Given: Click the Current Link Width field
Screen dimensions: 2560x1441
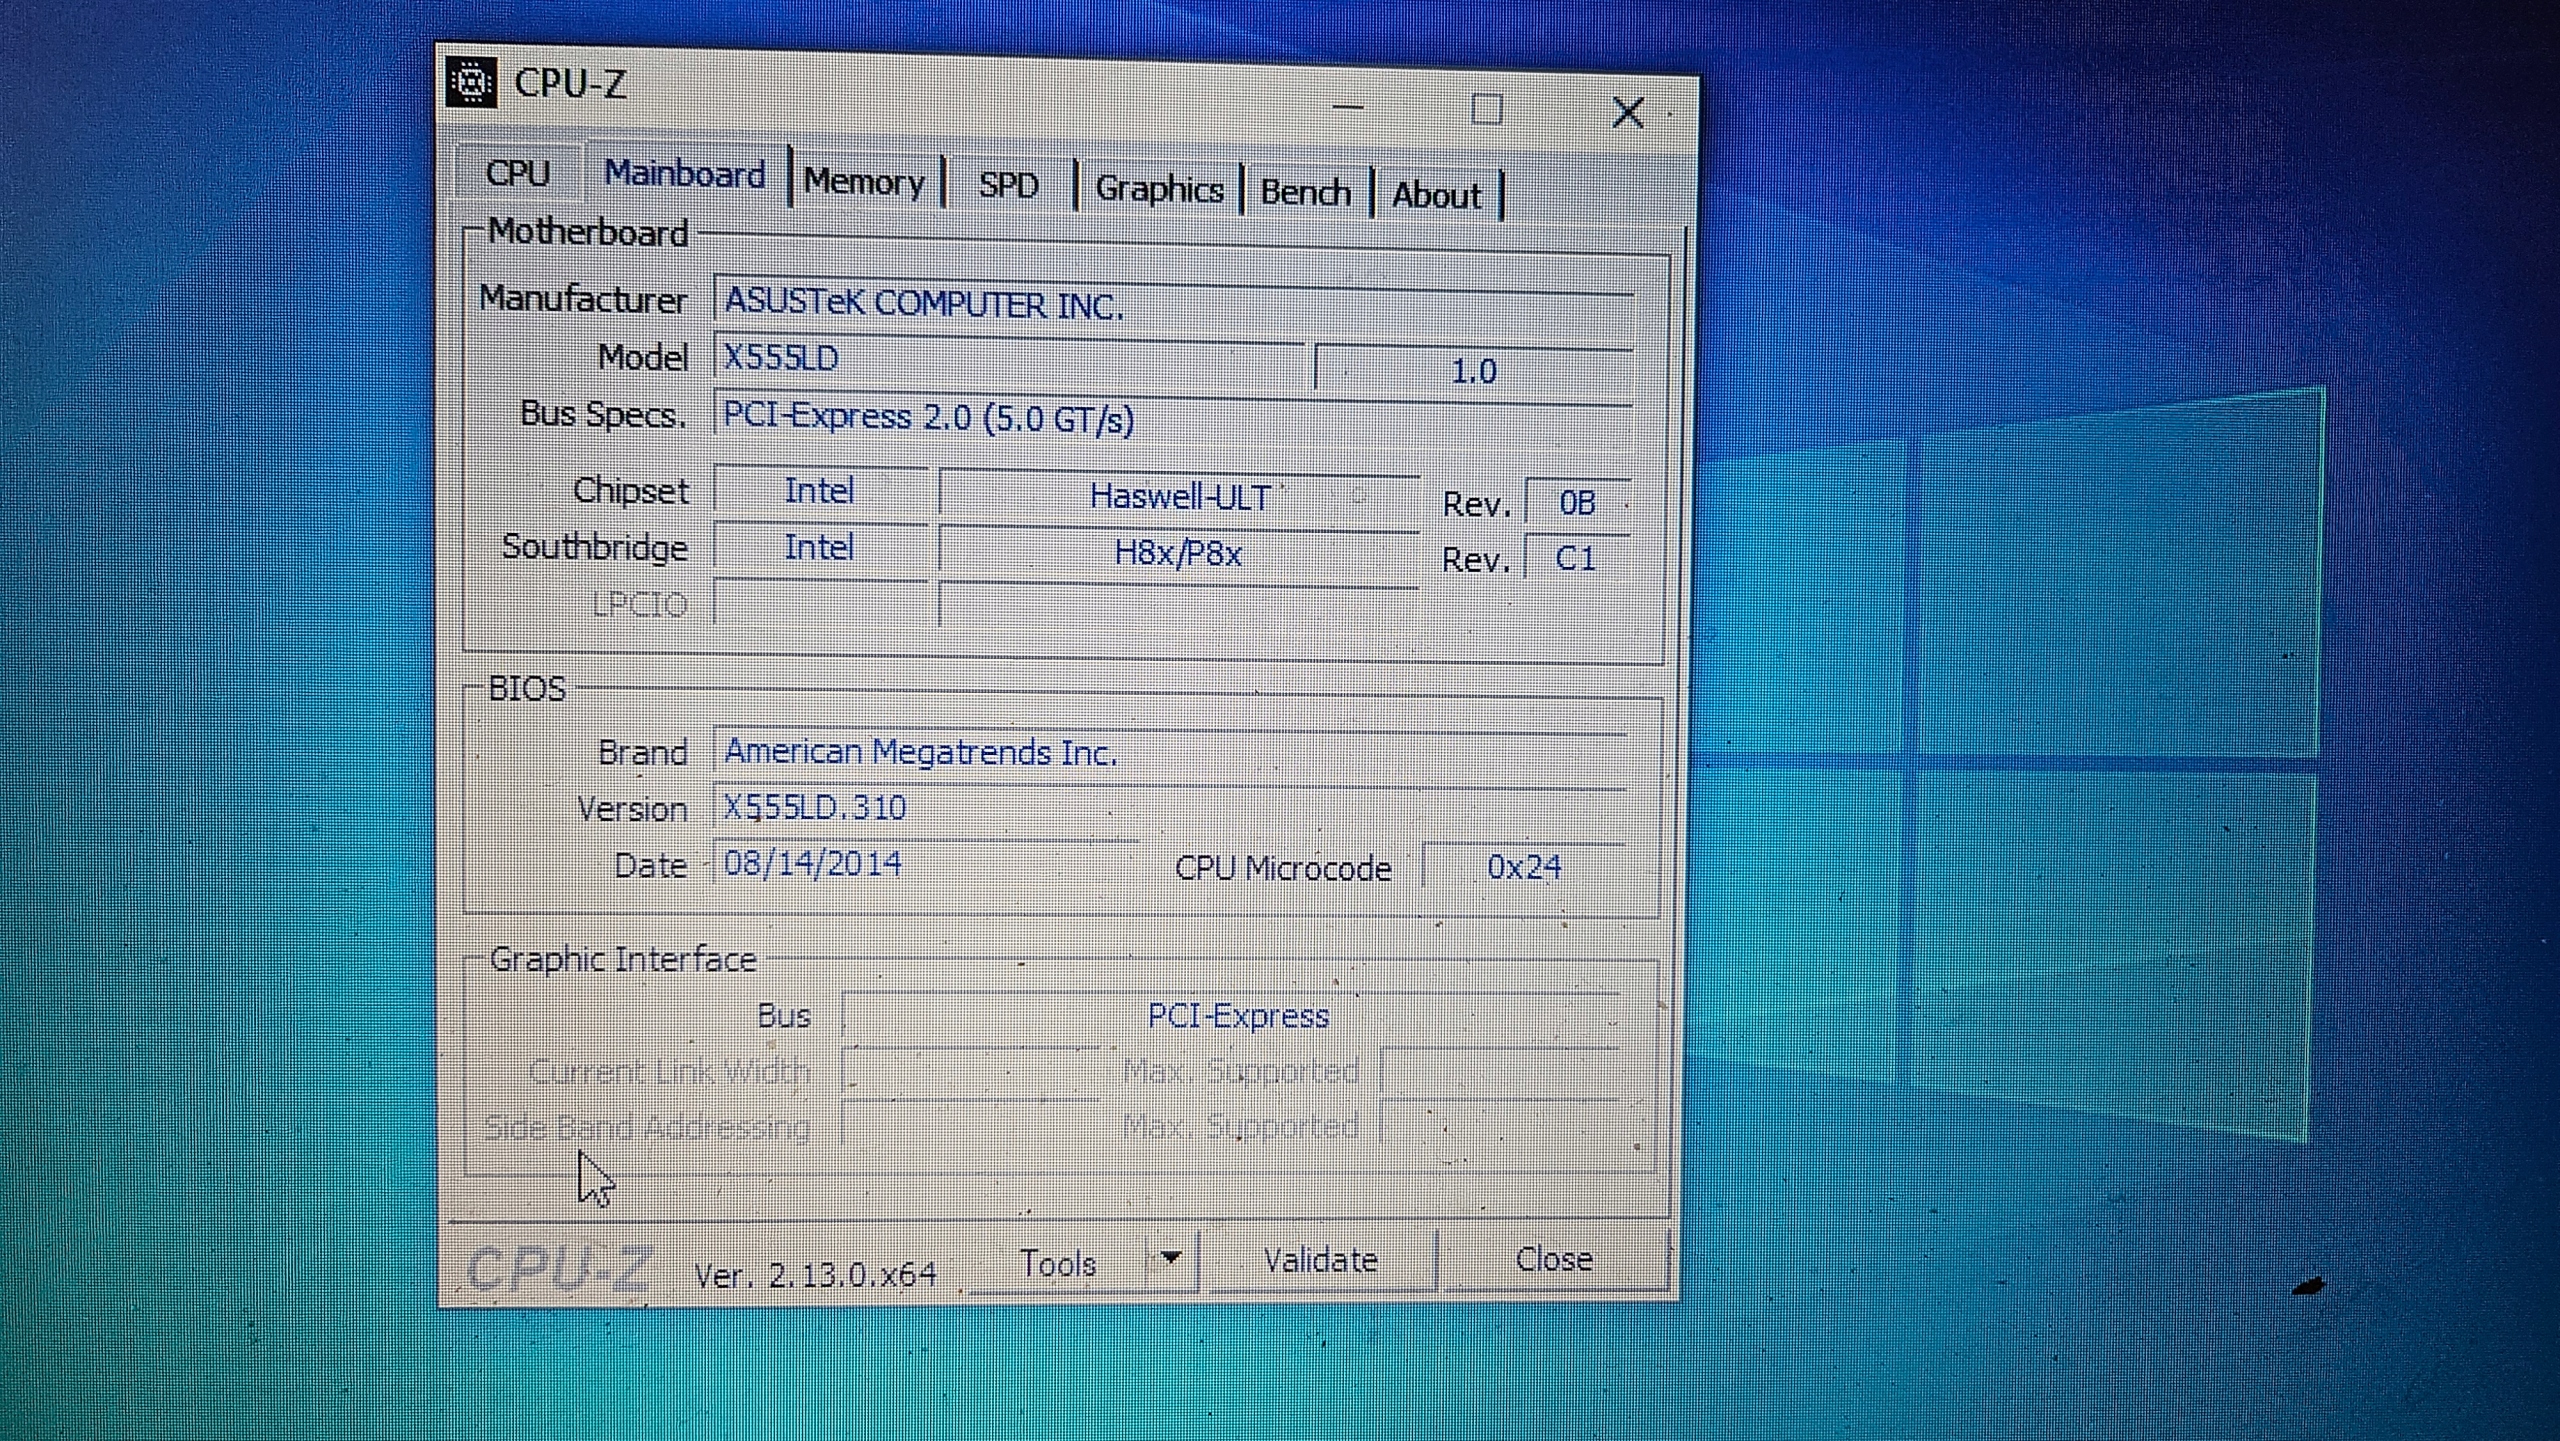Looking at the screenshot, I should point(971,1071).
